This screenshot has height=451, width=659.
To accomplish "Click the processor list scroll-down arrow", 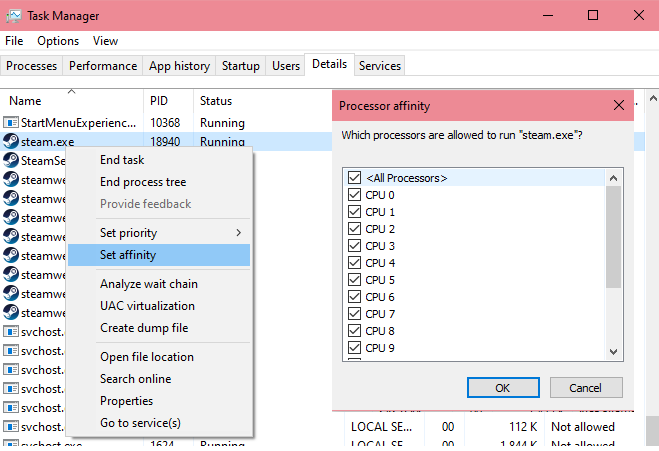I will [x=613, y=351].
